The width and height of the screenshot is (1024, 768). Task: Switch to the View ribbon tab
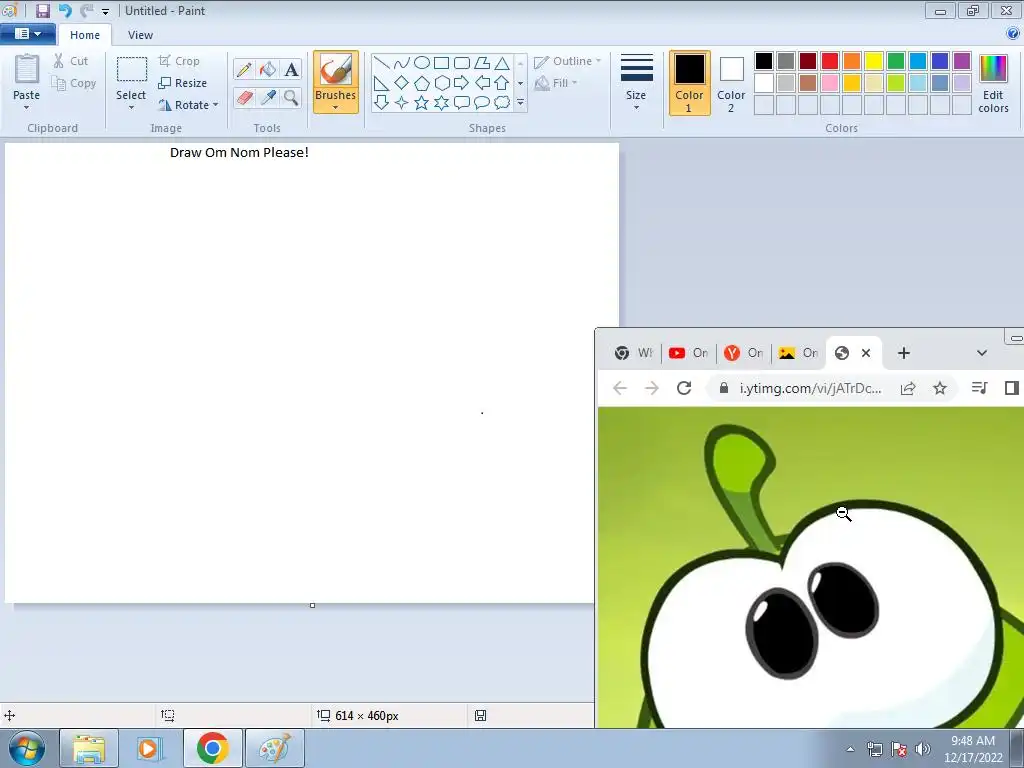pyautogui.click(x=140, y=35)
